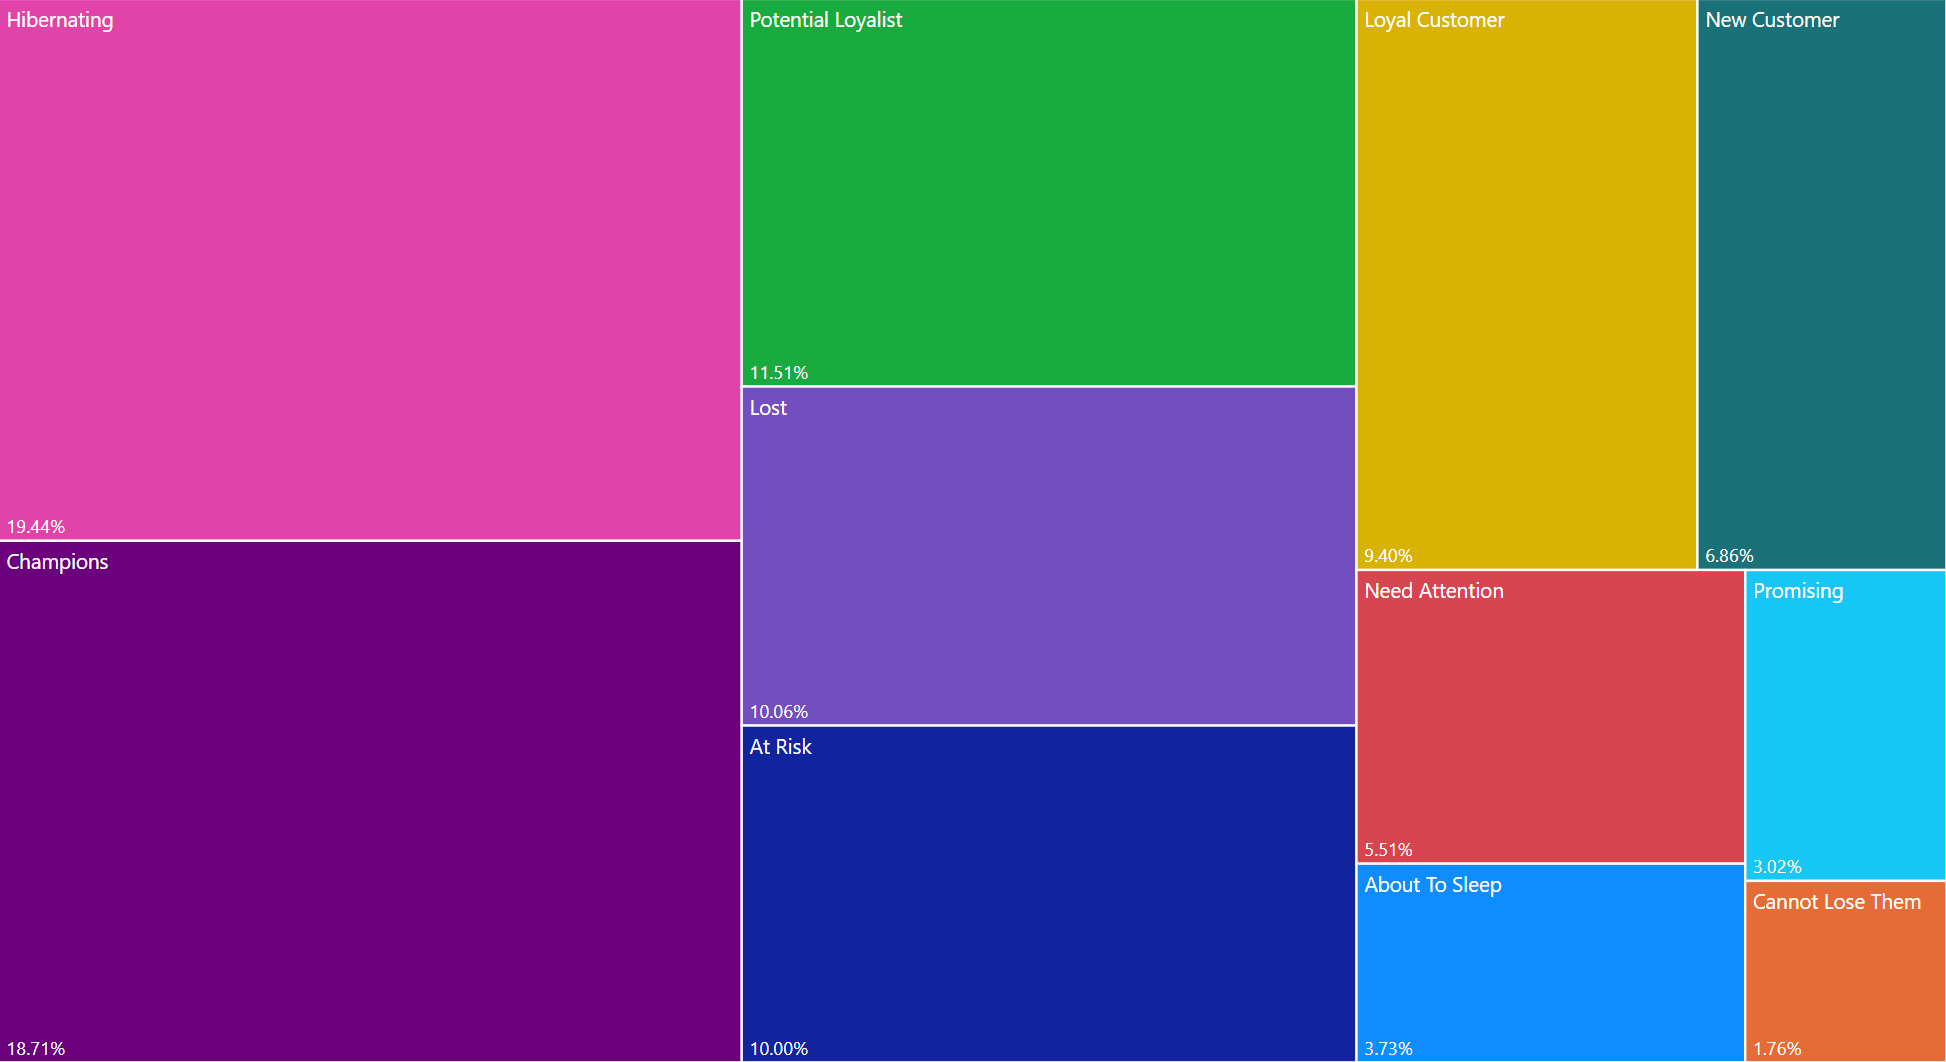Select the green Potential Loyalist block
Image resolution: width=1946 pixels, height=1062 pixels.
click(1048, 192)
